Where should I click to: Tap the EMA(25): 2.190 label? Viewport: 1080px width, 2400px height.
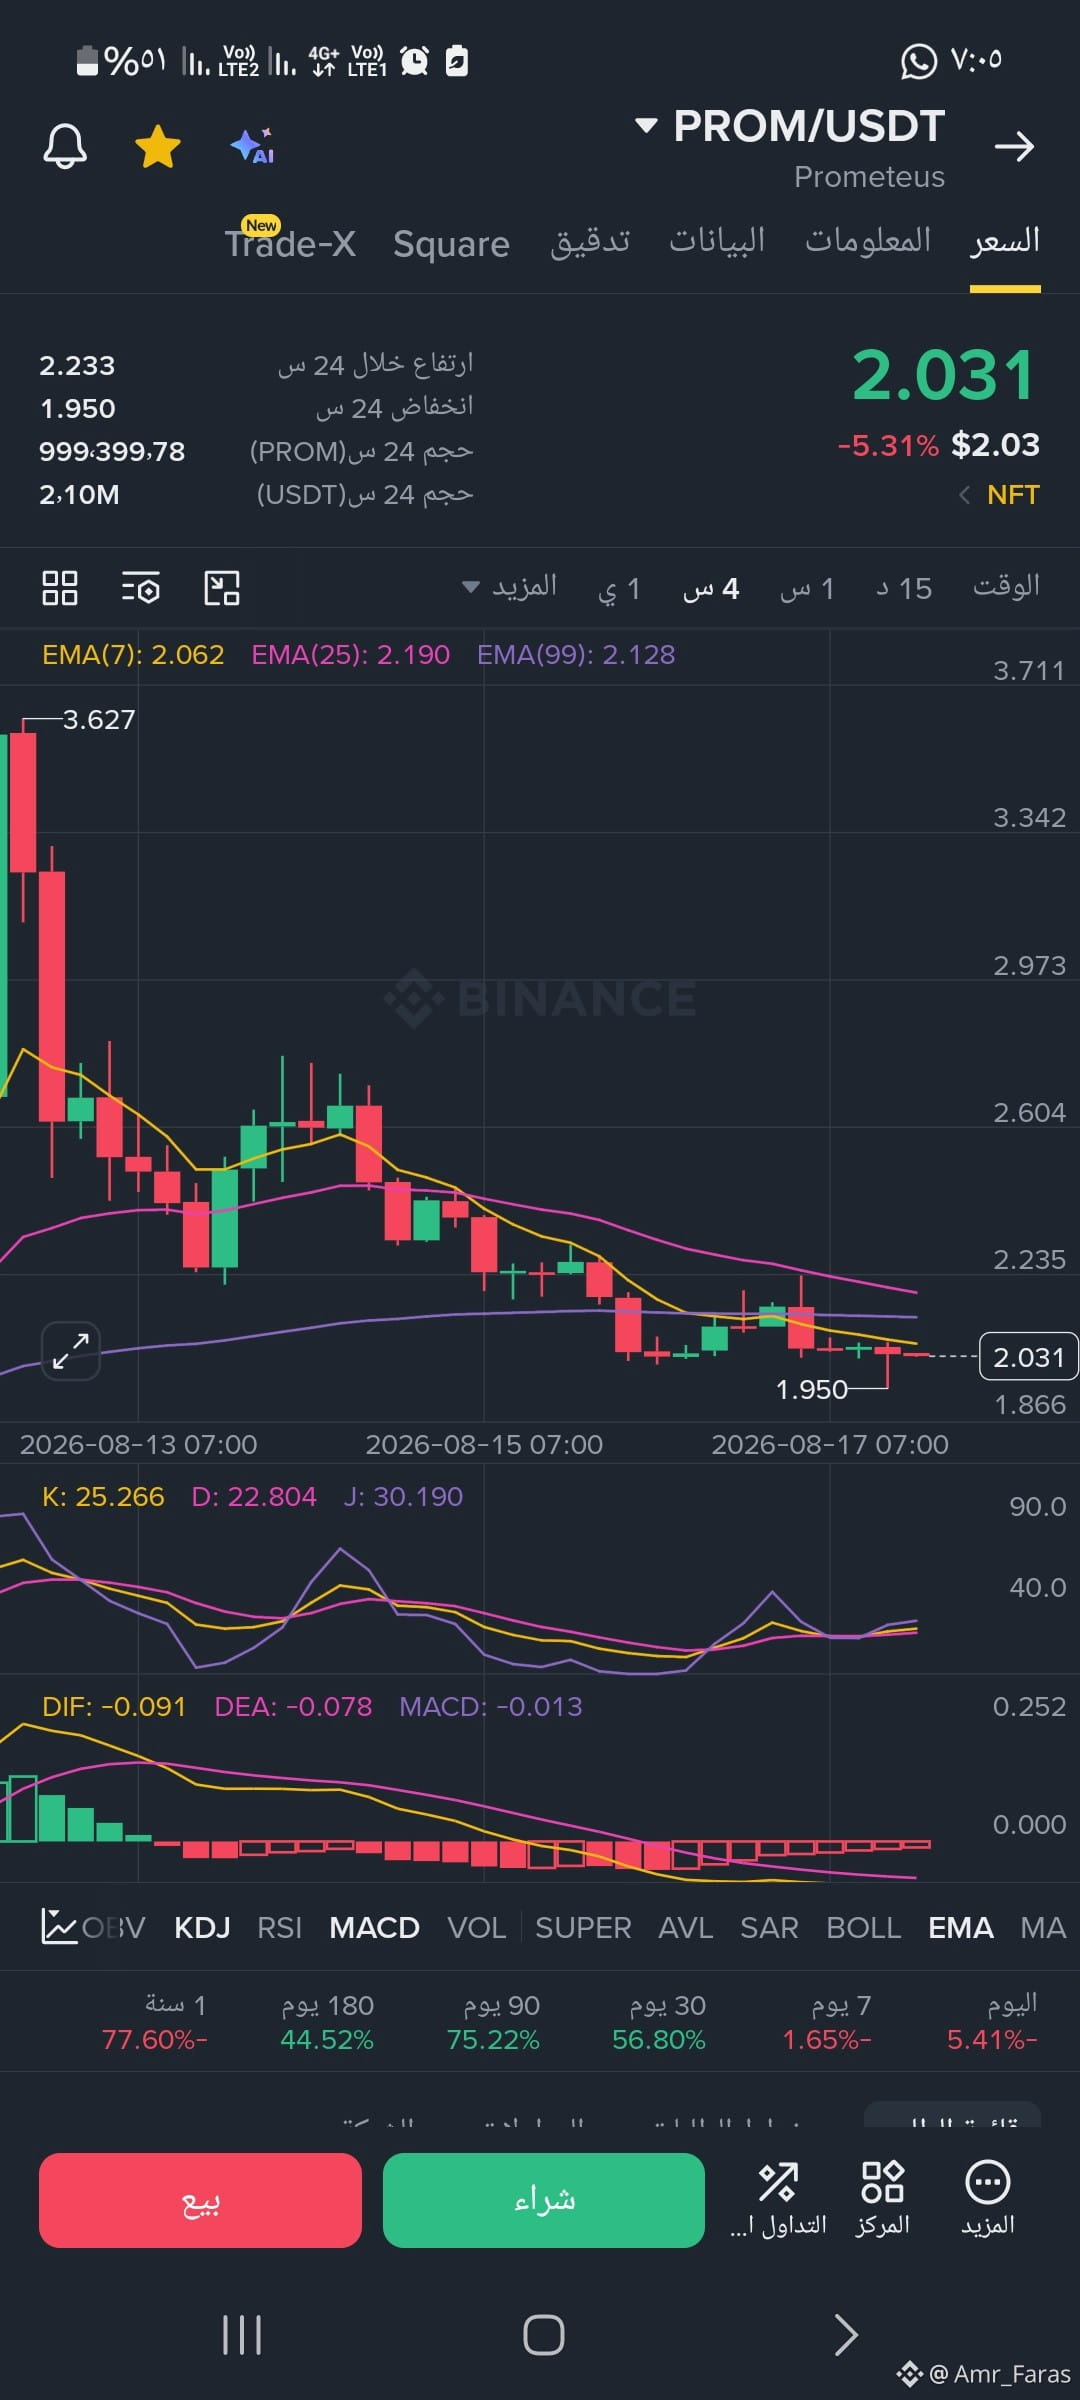pyautogui.click(x=351, y=655)
